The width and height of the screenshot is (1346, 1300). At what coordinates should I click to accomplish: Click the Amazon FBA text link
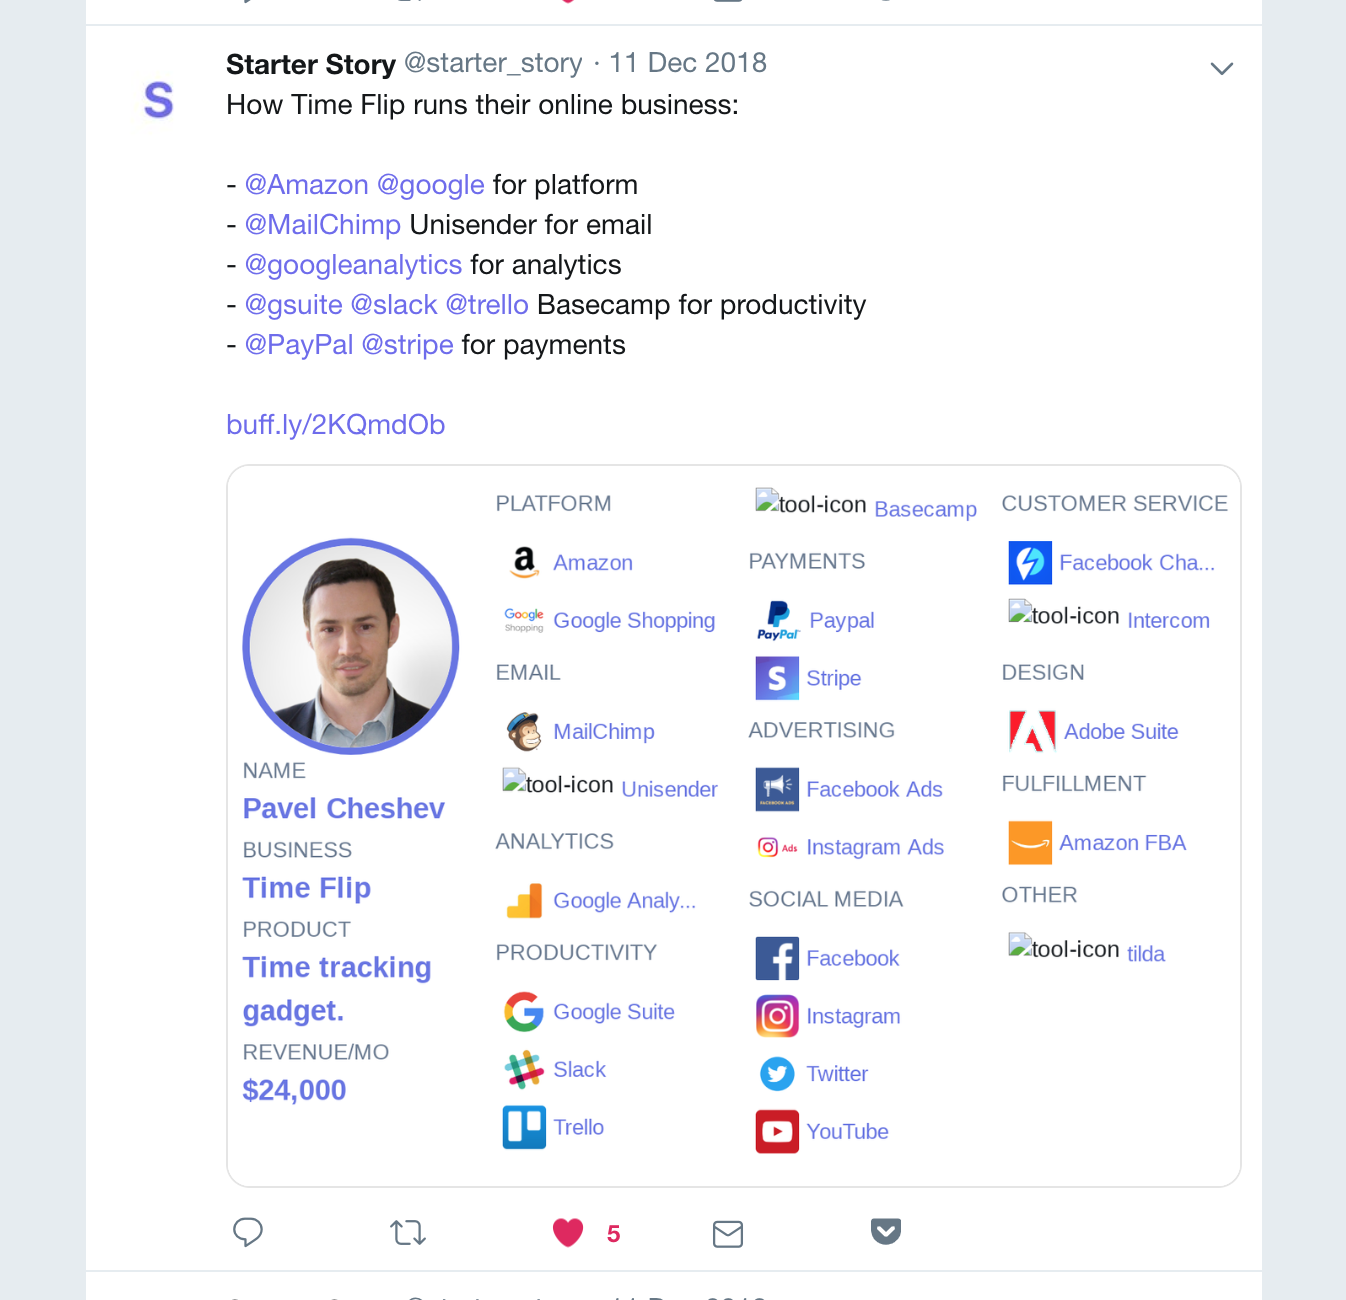click(x=1122, y=843)
